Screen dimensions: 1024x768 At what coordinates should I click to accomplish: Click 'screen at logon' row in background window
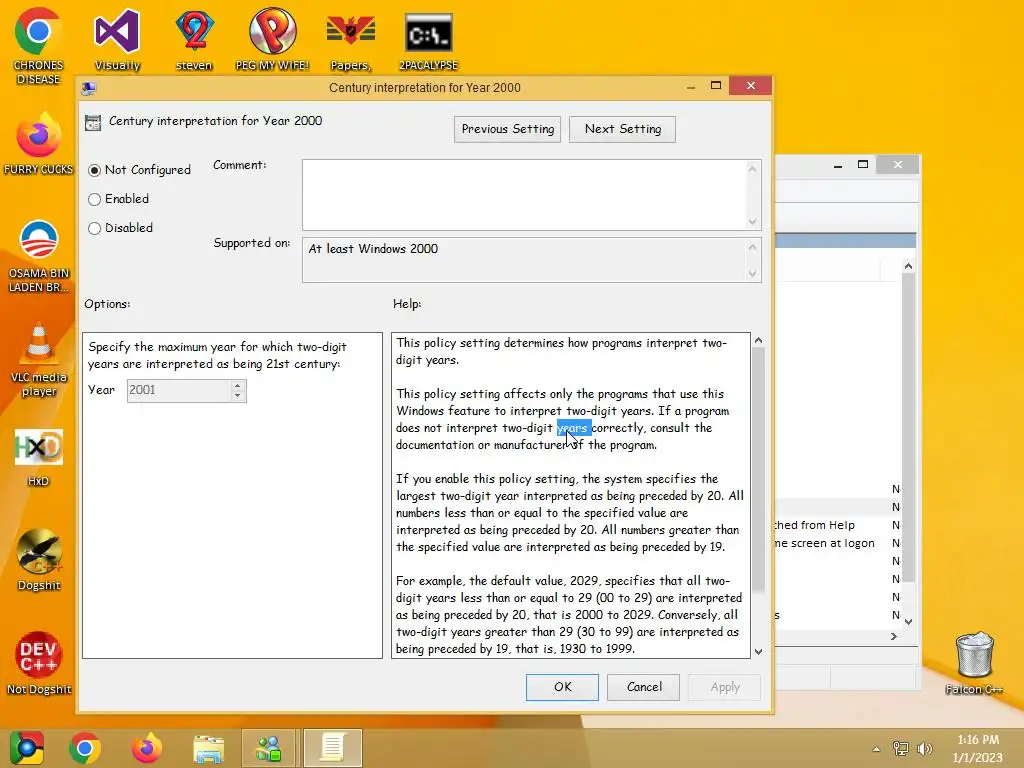click(x=824, y=543)
